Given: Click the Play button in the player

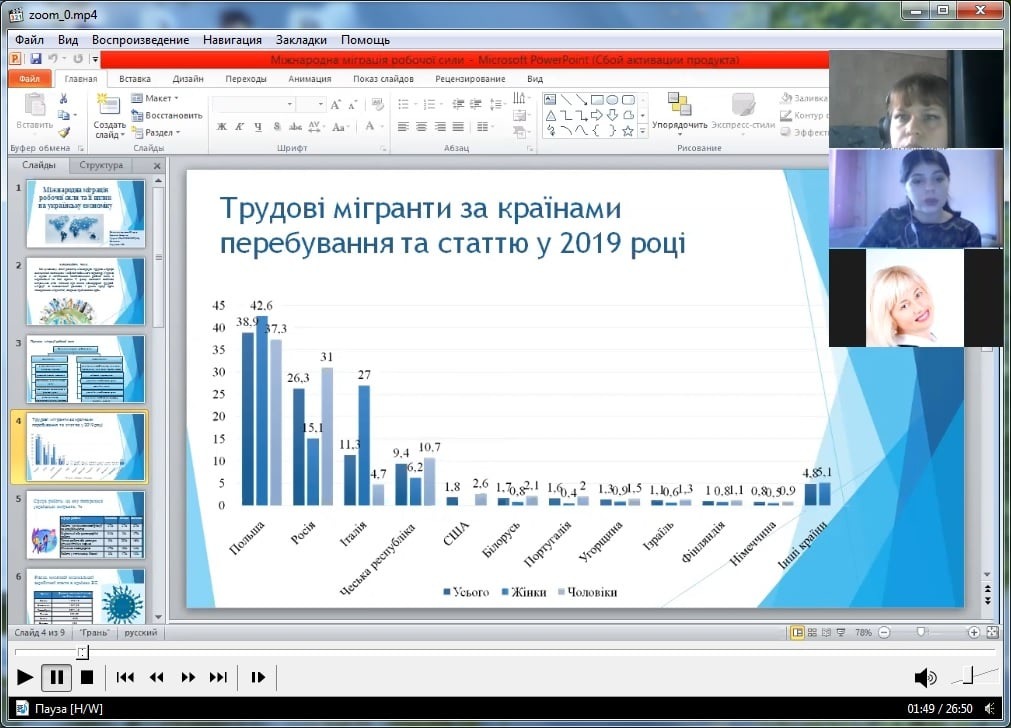Looking at the screenshot, I should pyautogui.click(x=25, y=677).
